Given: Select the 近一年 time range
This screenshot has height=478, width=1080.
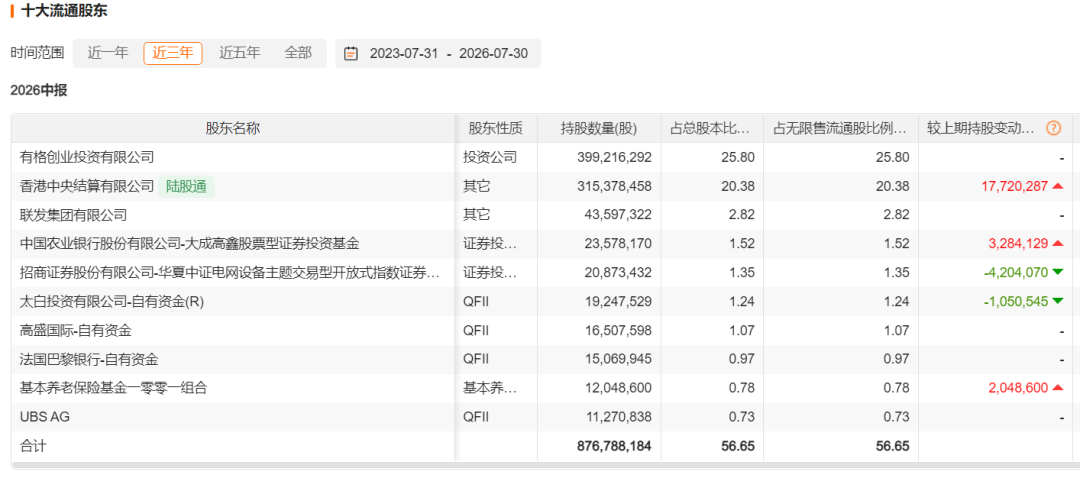Looking at the screenshot, I should [108, 53].
